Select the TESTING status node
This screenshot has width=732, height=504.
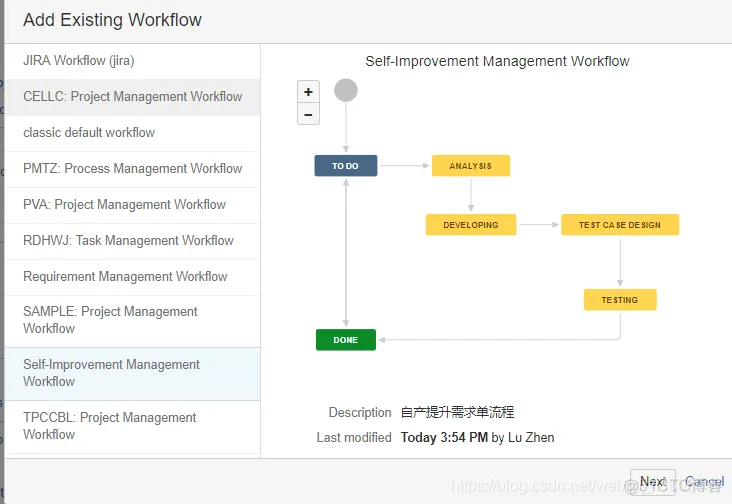pyautogui.click(x=619, y=300)
